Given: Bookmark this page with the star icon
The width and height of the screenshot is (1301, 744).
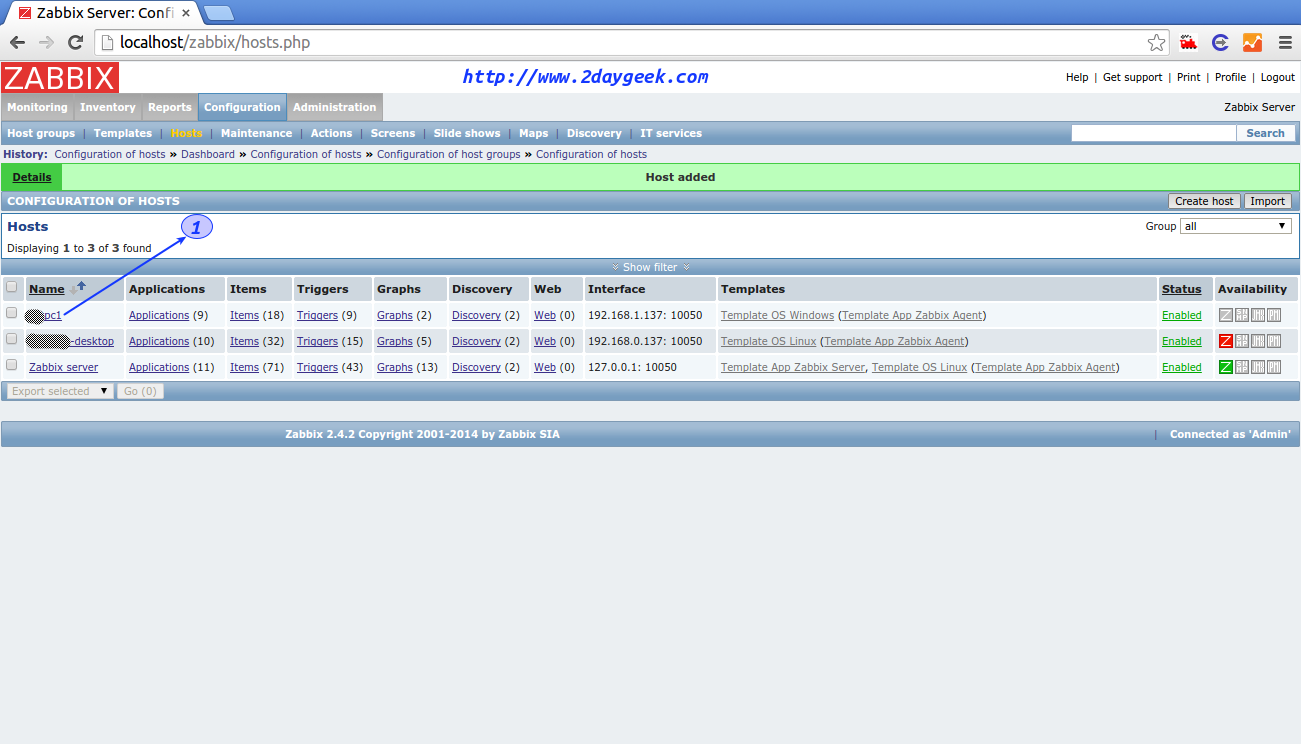Looking at the screenshot, I should [1156, 42].
